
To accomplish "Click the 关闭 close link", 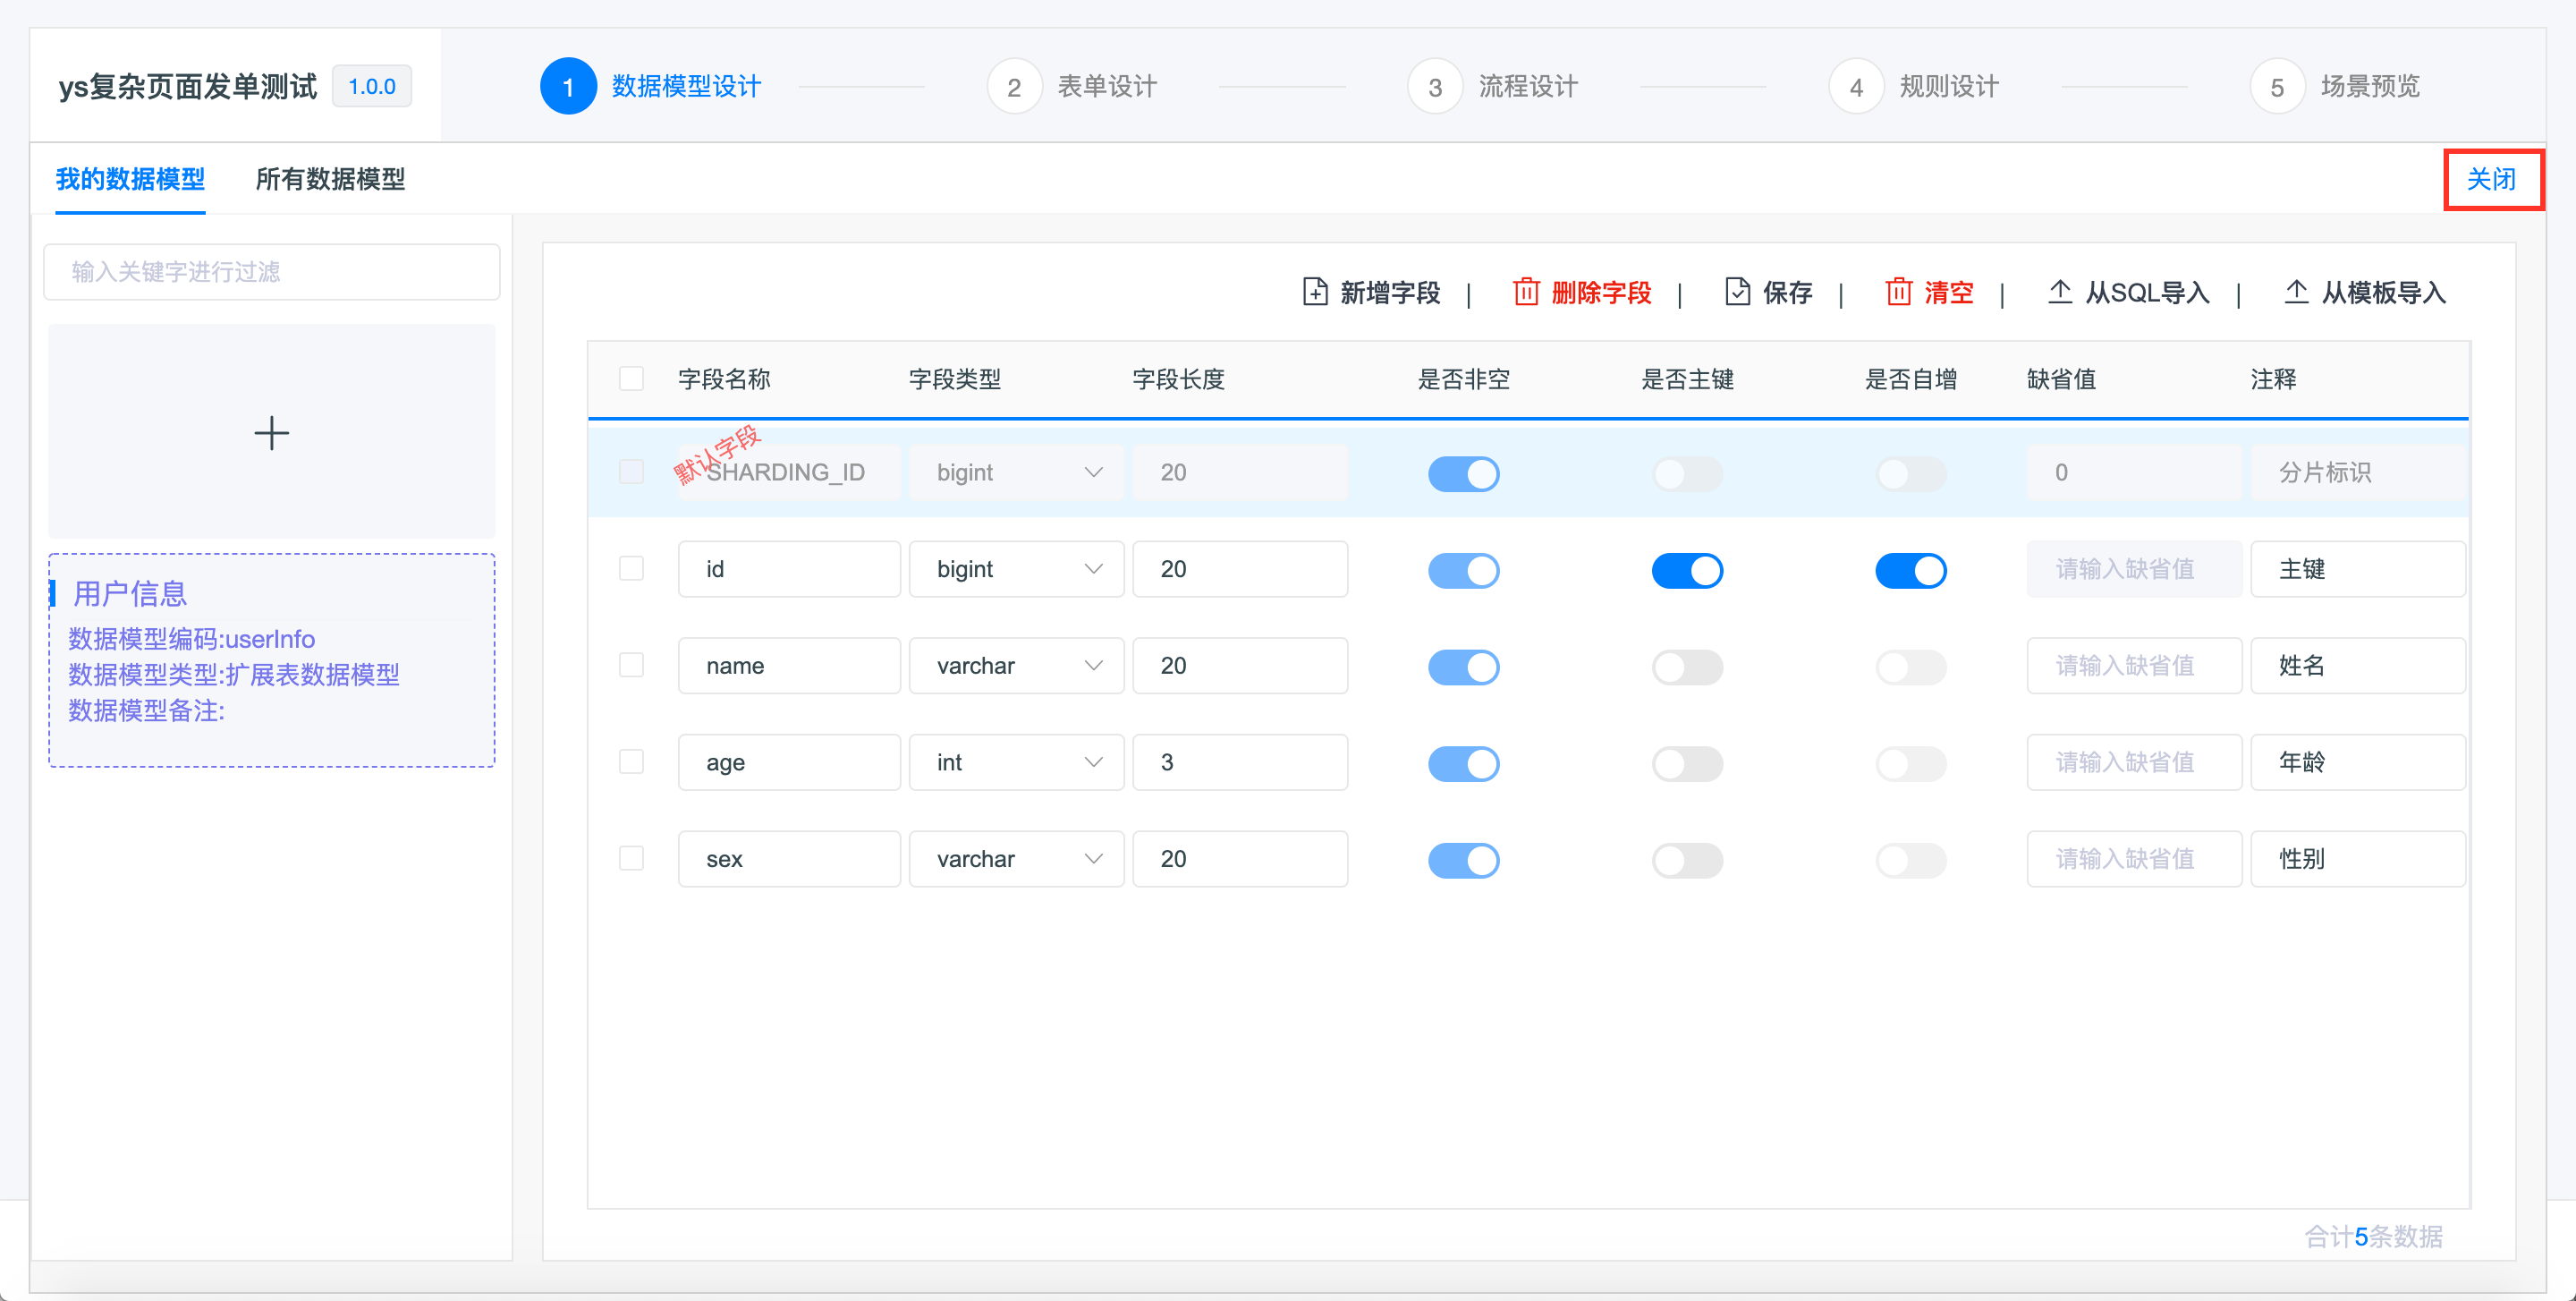I will [x=2491, y=179].
